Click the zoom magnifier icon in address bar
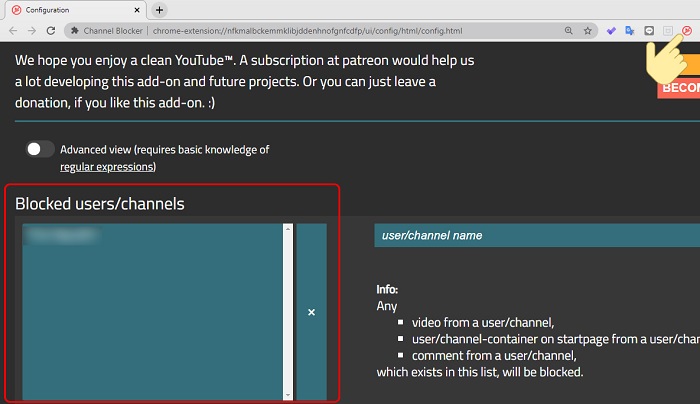This screenshot has width=700, height=404. [567, 31]
